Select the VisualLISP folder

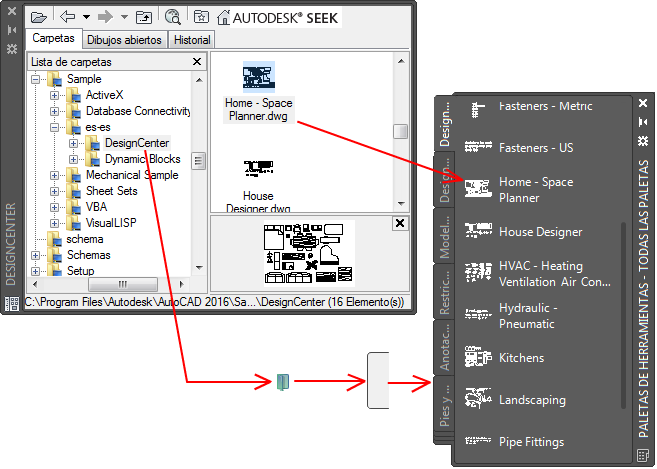coord(111,223)
